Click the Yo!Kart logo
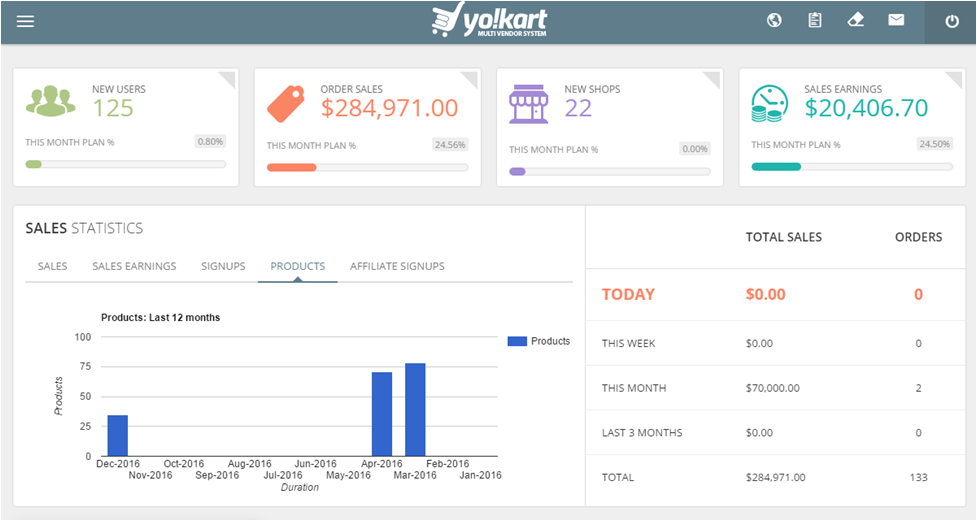 tap(489, 21)
